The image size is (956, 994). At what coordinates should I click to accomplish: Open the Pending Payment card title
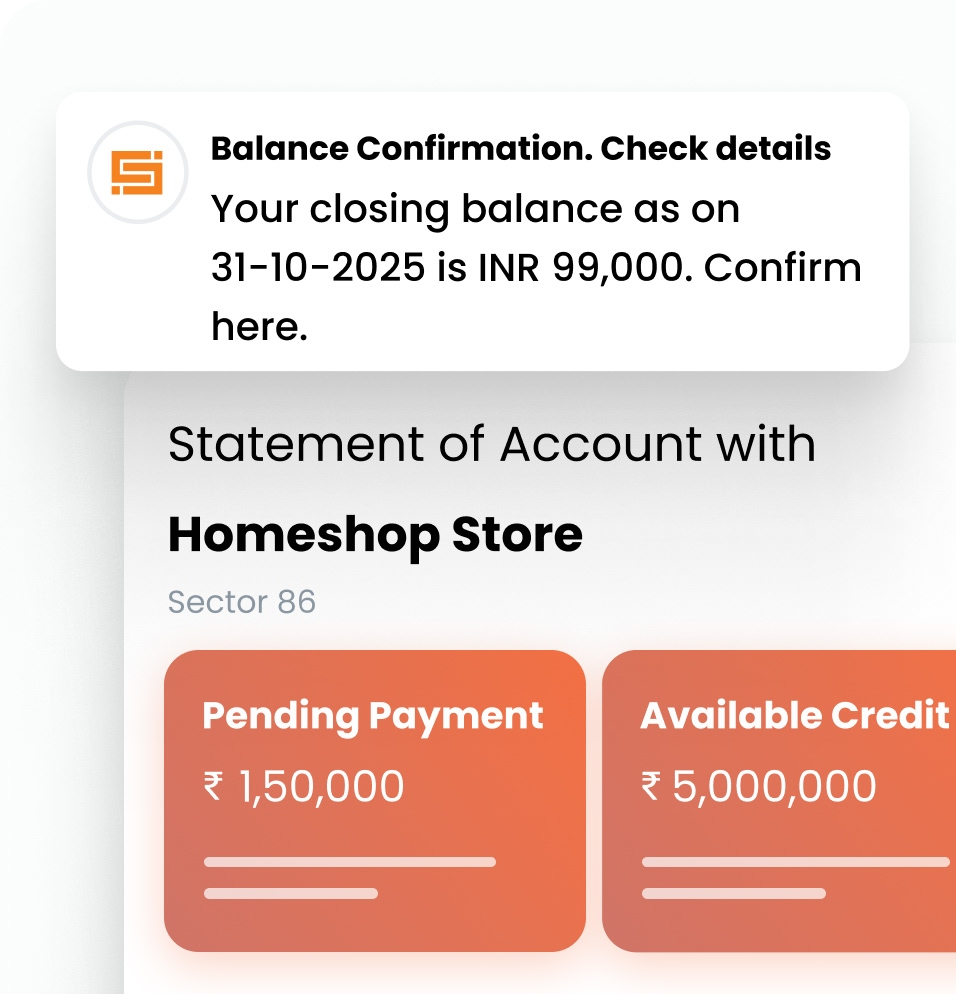373,716
